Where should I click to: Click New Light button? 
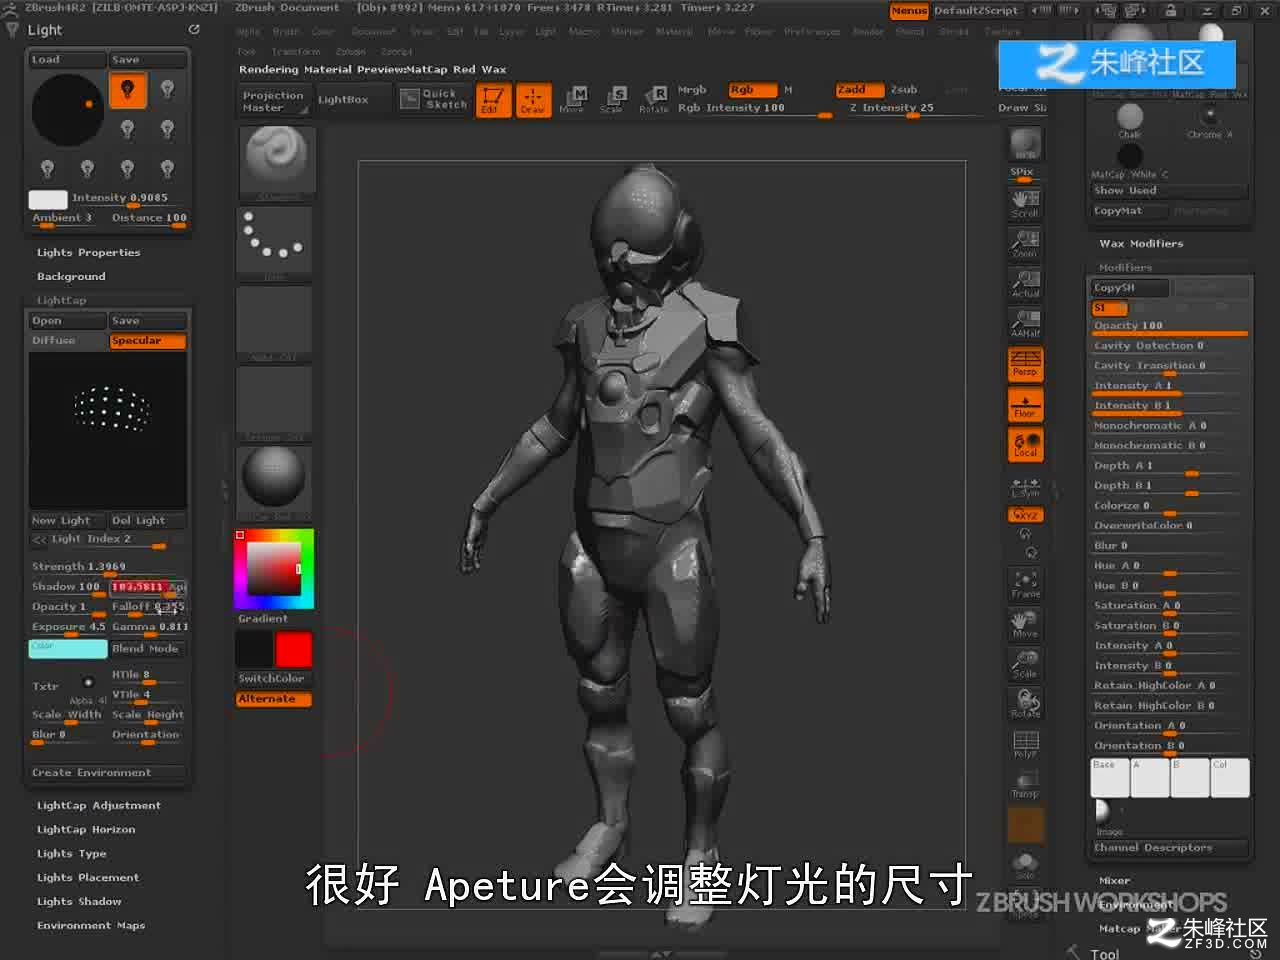pos(67,521)
